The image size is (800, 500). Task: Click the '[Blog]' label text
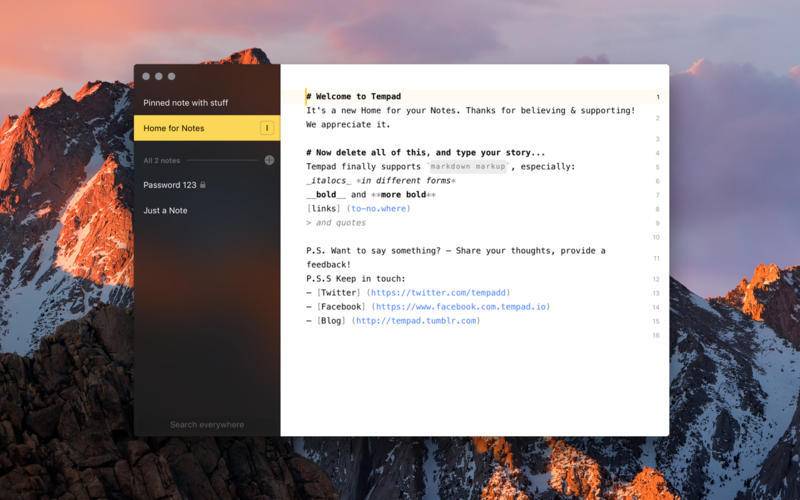(x=331, y=320)
